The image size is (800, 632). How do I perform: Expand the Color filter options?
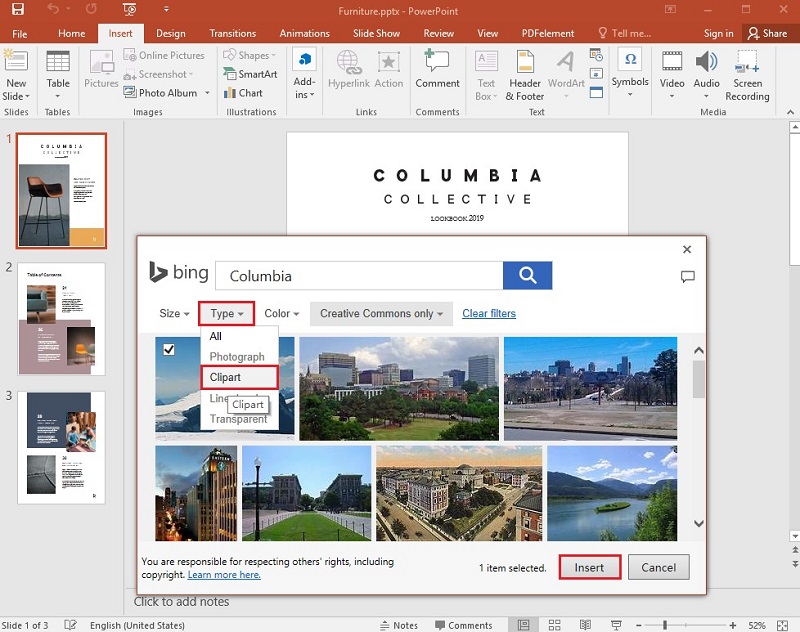pyautogui.click(x=280, y=313)
